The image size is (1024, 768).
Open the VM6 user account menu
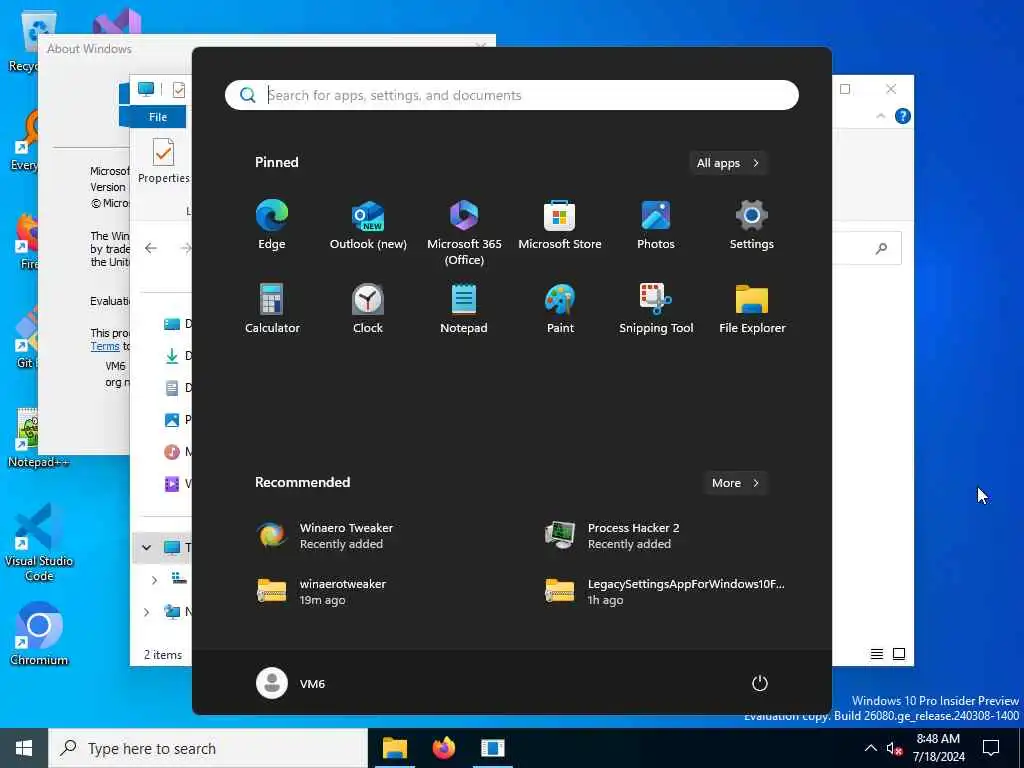291,683
